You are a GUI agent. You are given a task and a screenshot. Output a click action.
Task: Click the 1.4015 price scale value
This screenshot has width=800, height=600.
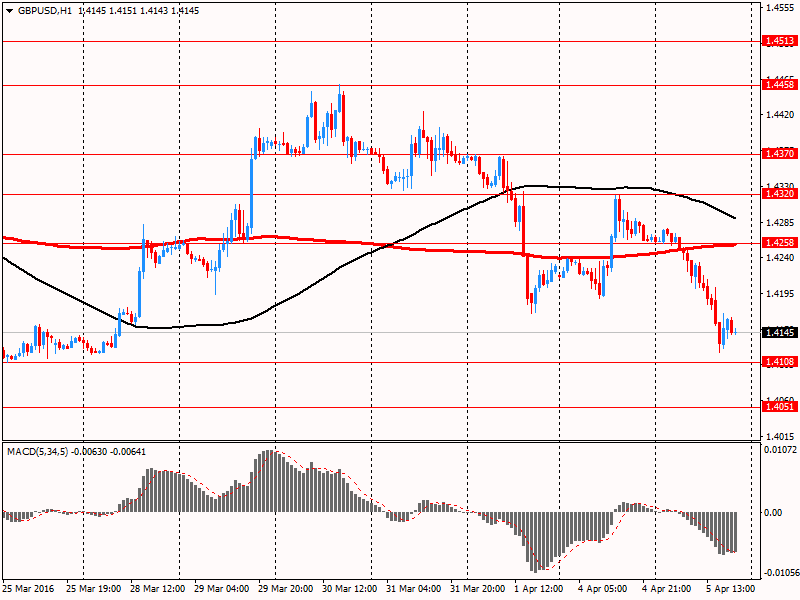click(781, 437)
